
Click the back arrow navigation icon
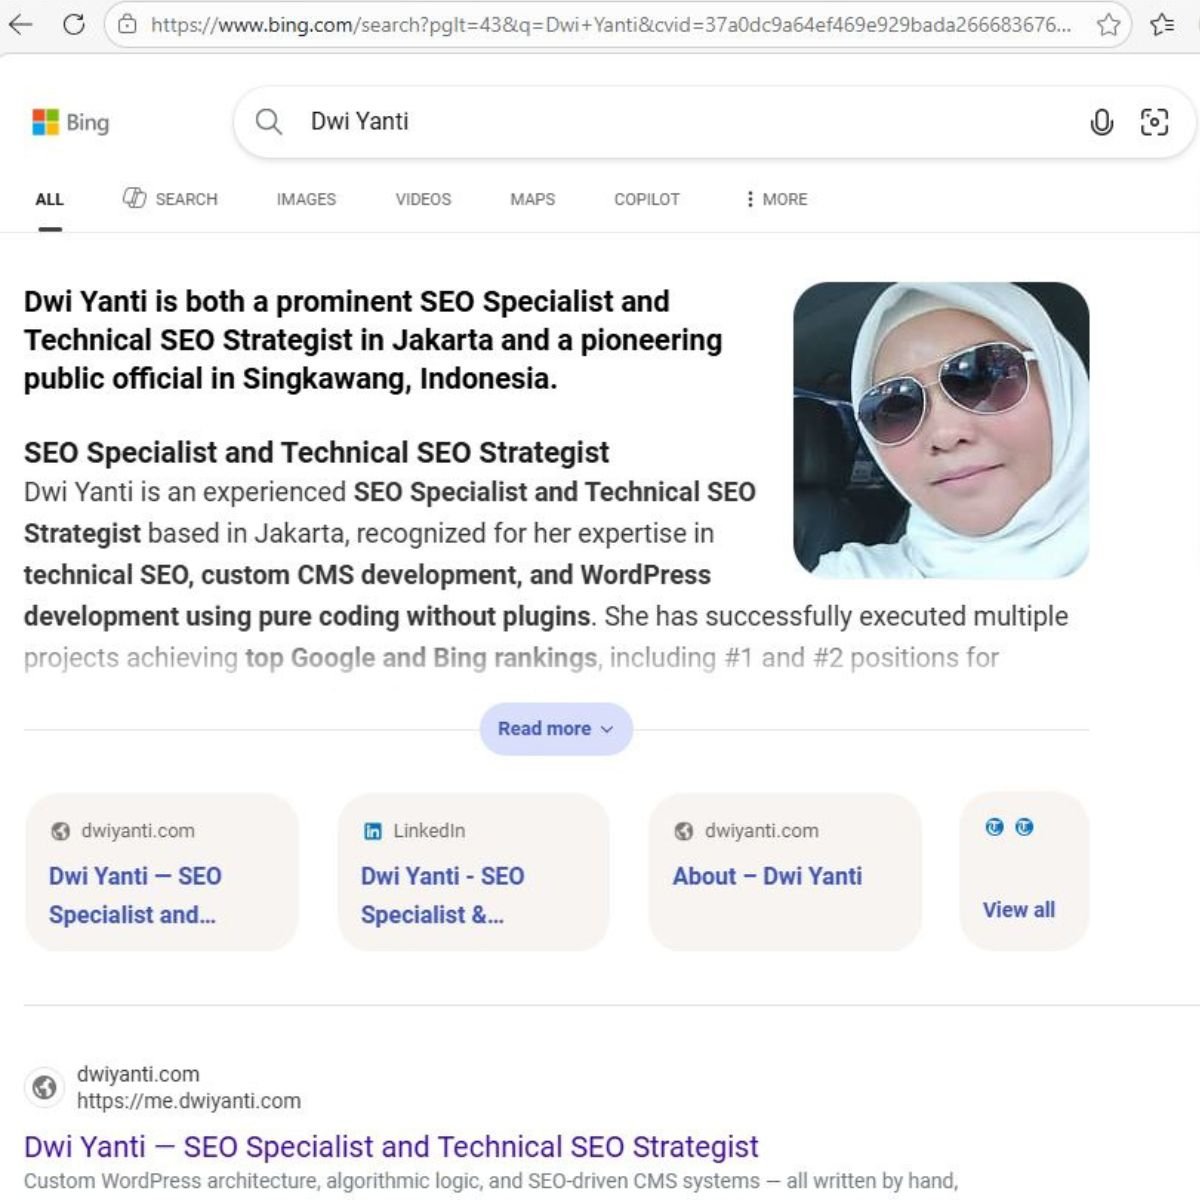(x=21, y=26)
